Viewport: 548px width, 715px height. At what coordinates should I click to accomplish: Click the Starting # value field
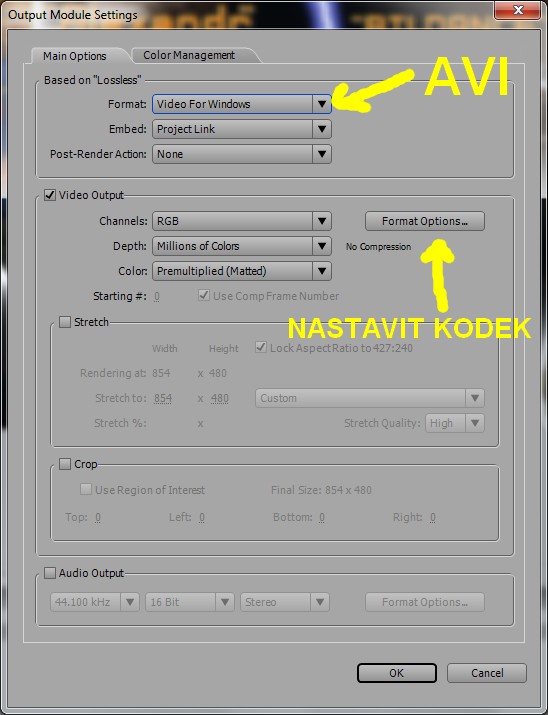156,297
